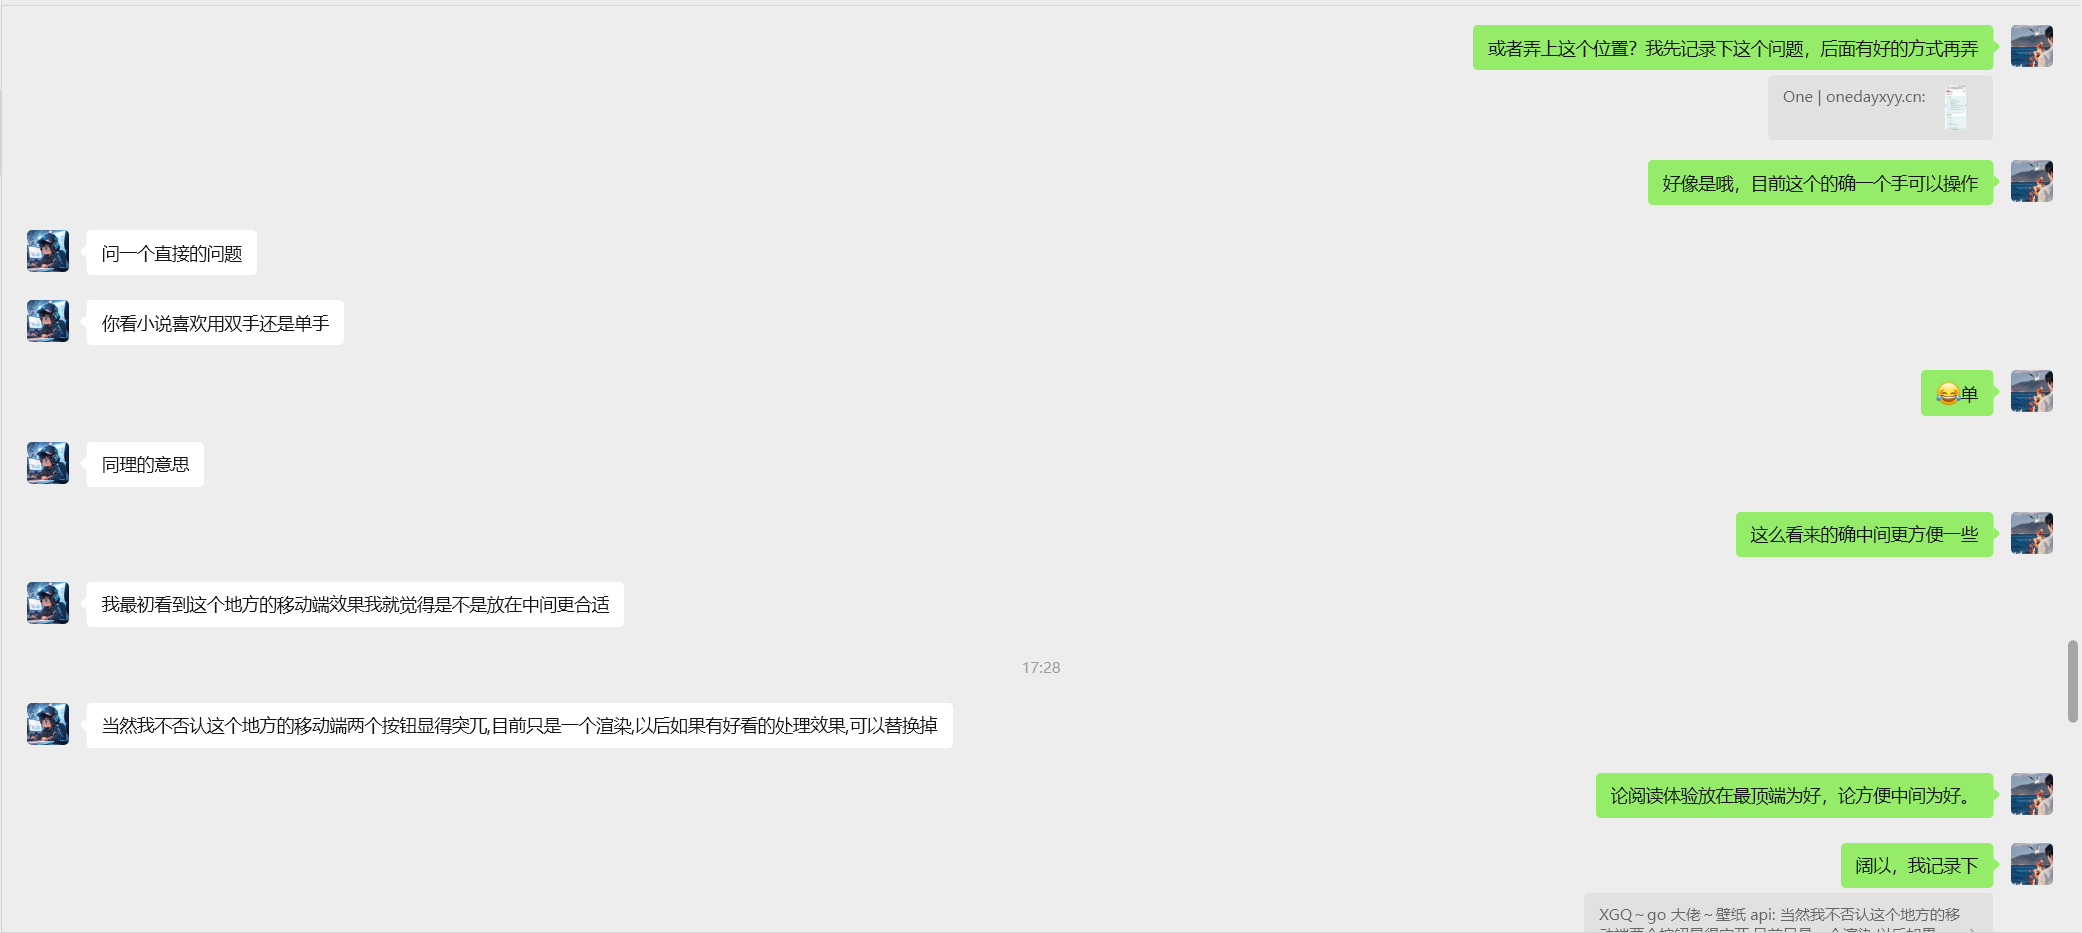Click avatar beside "好像是哦，目前这个的确一个手可以操作"

click(x=2031, y=181)
